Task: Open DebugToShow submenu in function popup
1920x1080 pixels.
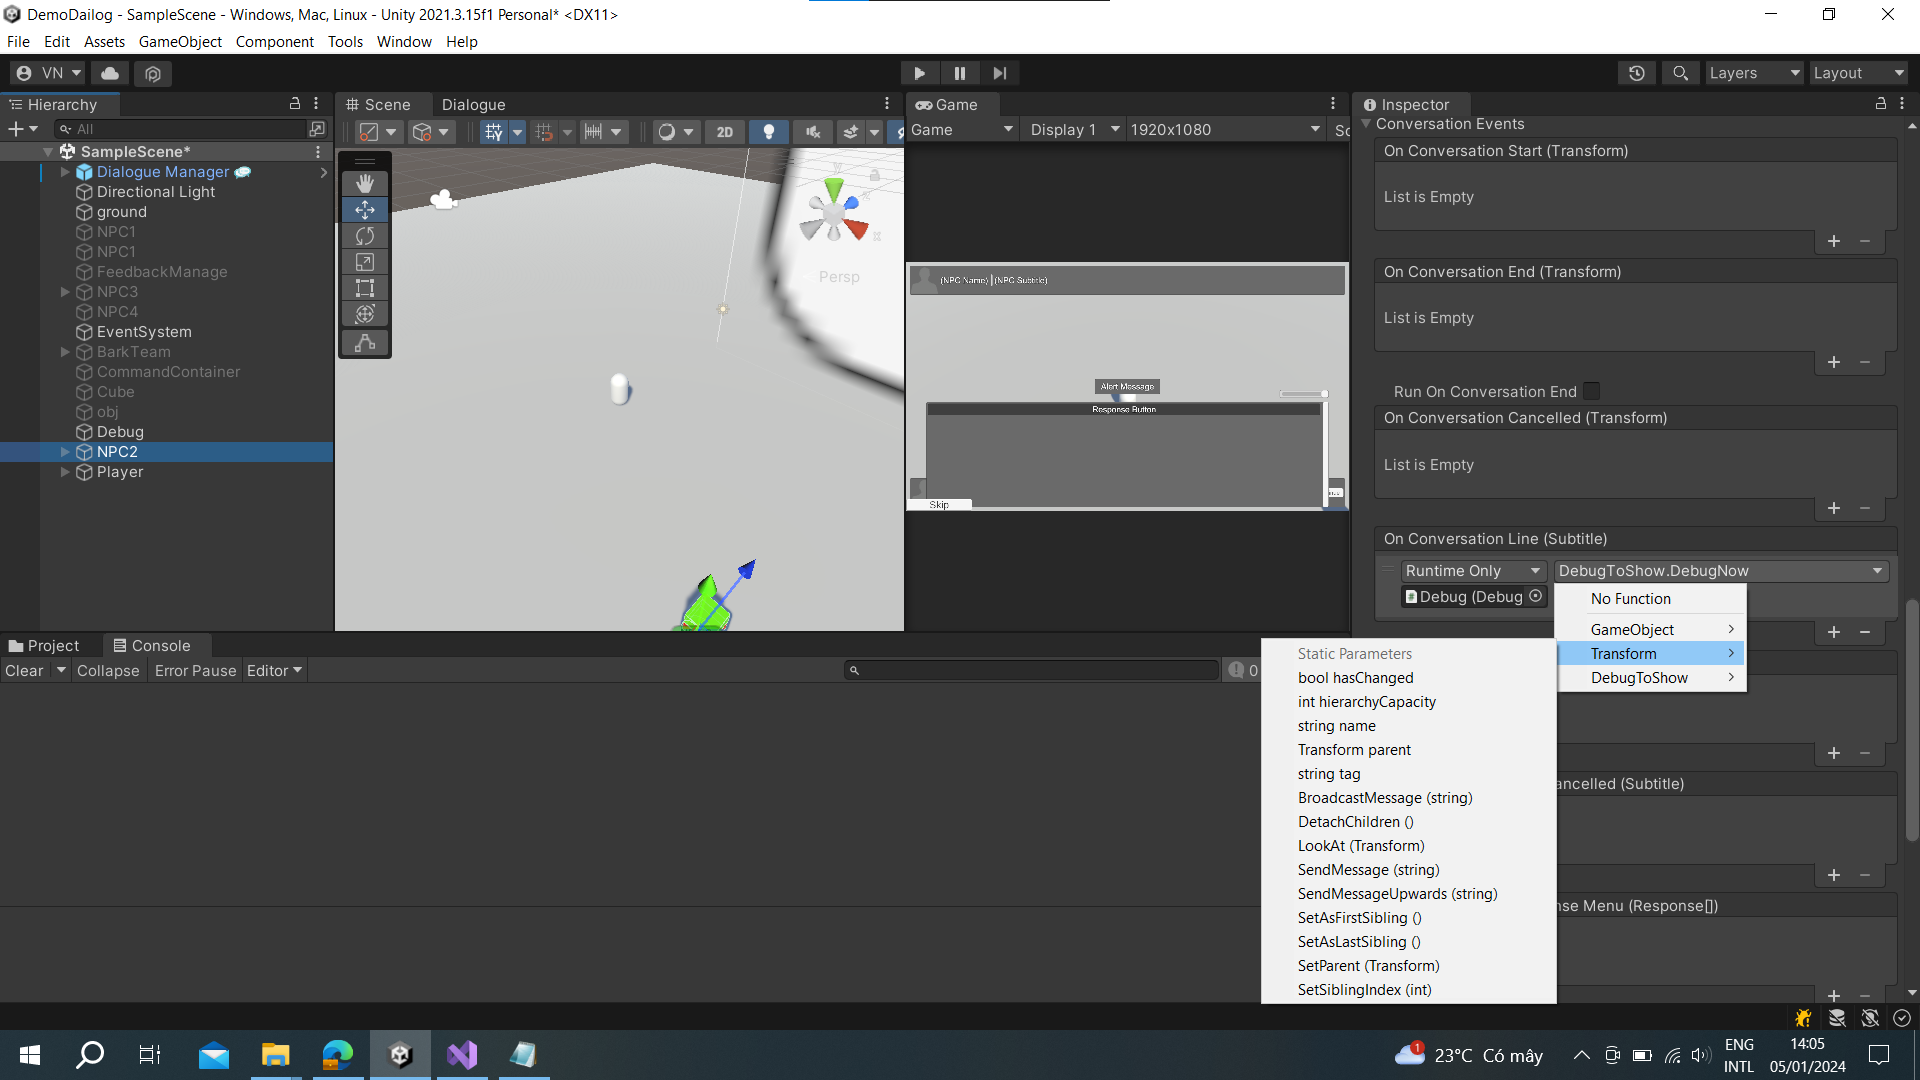Action: tap(1650, 678)
